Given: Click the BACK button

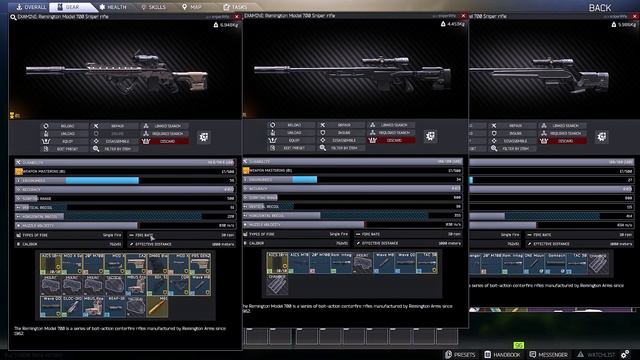Looking at the screenshot, I should click(600, 8).
